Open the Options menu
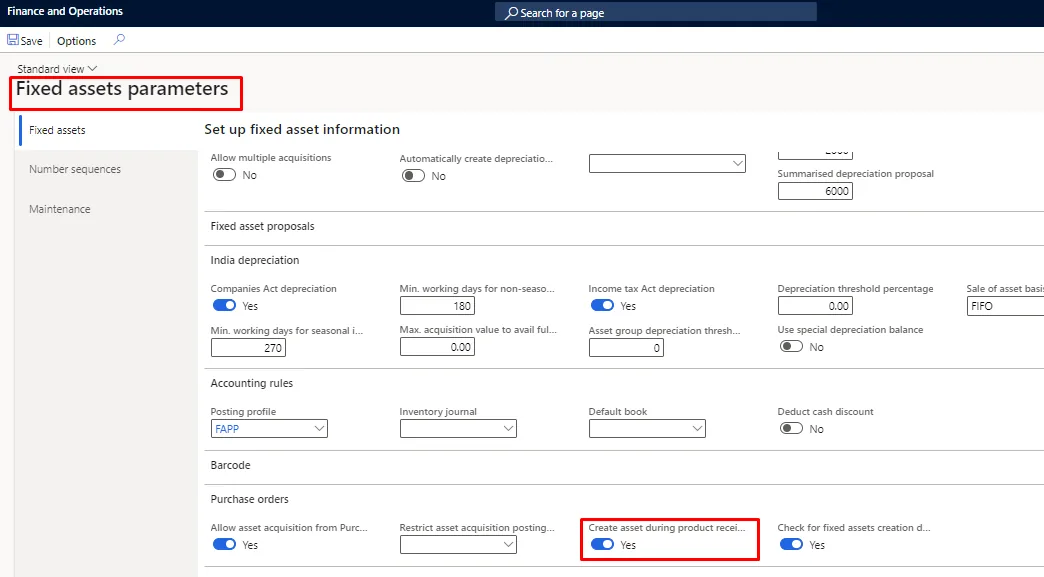1044x577 pixels. tap(77, 41)
